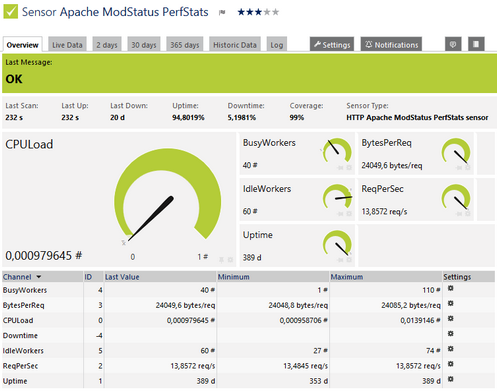Click "HTTP Apache ModStatus PerfStats sensor" type text
The width and height of the screenshot is (497, 391).
point(417,117)
